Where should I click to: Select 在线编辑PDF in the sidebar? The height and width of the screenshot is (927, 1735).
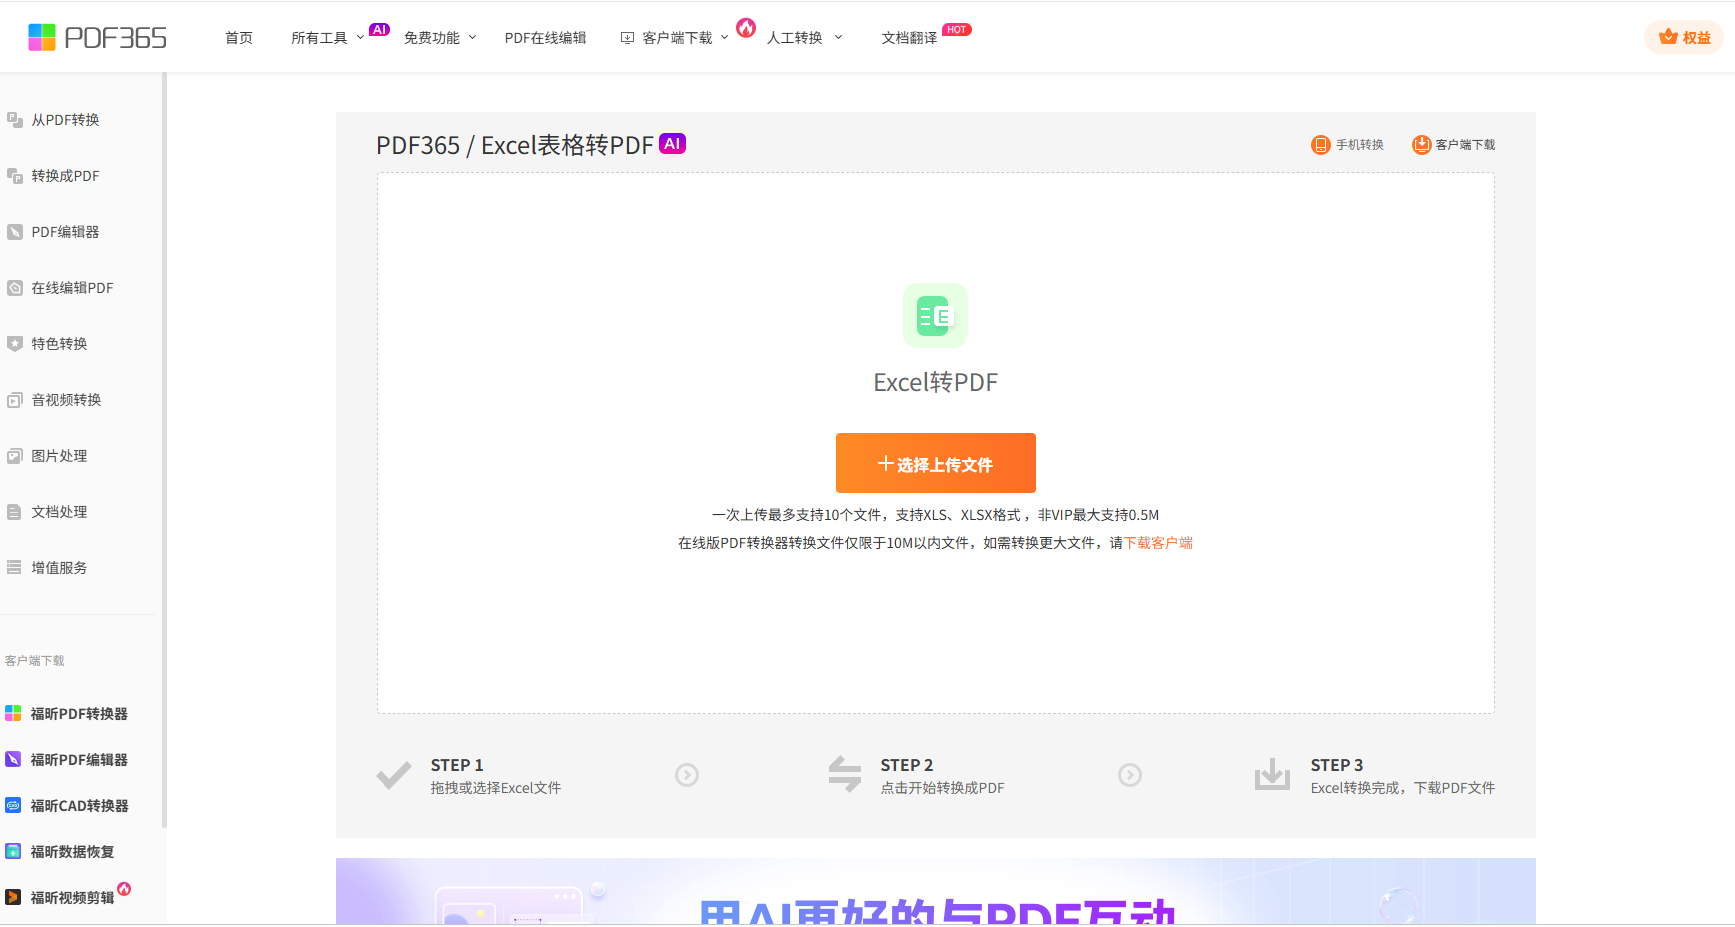point(72,288)
